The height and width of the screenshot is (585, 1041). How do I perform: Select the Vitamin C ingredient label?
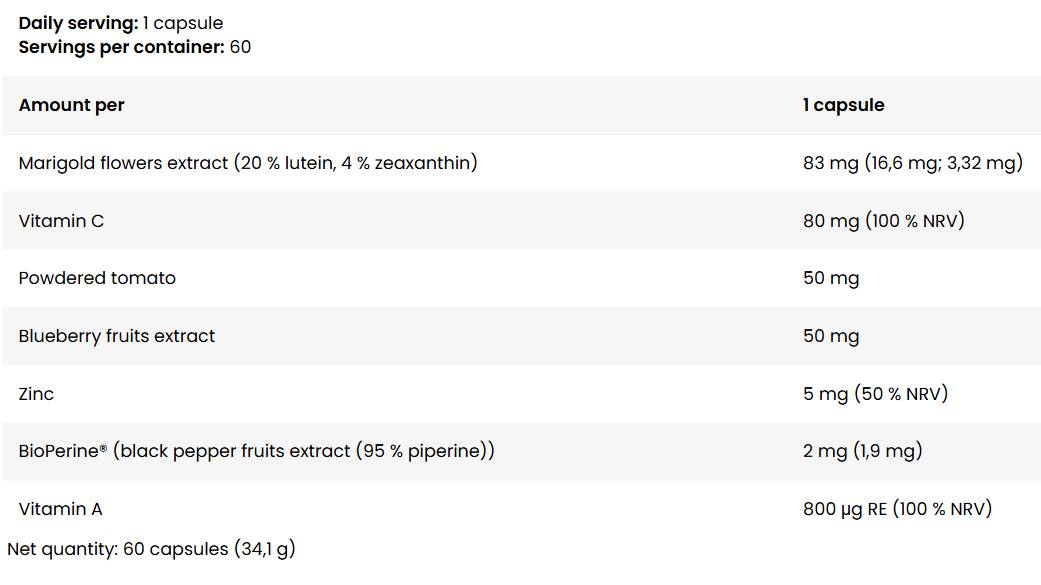point(61,221)
